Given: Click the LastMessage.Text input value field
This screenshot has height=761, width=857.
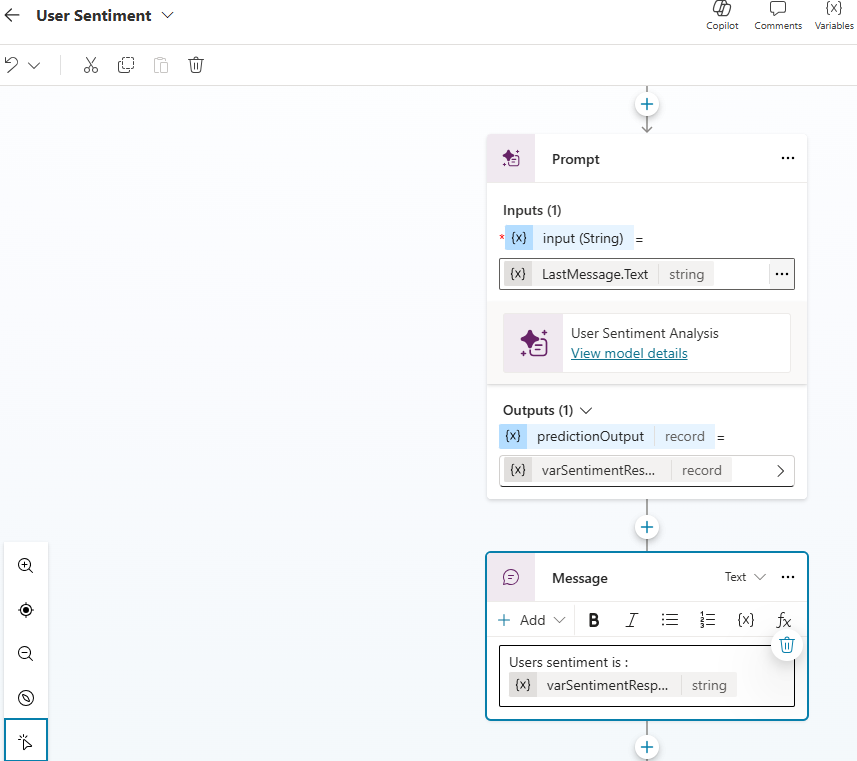Looking at the screenshot, I should [x=630, y=274].
